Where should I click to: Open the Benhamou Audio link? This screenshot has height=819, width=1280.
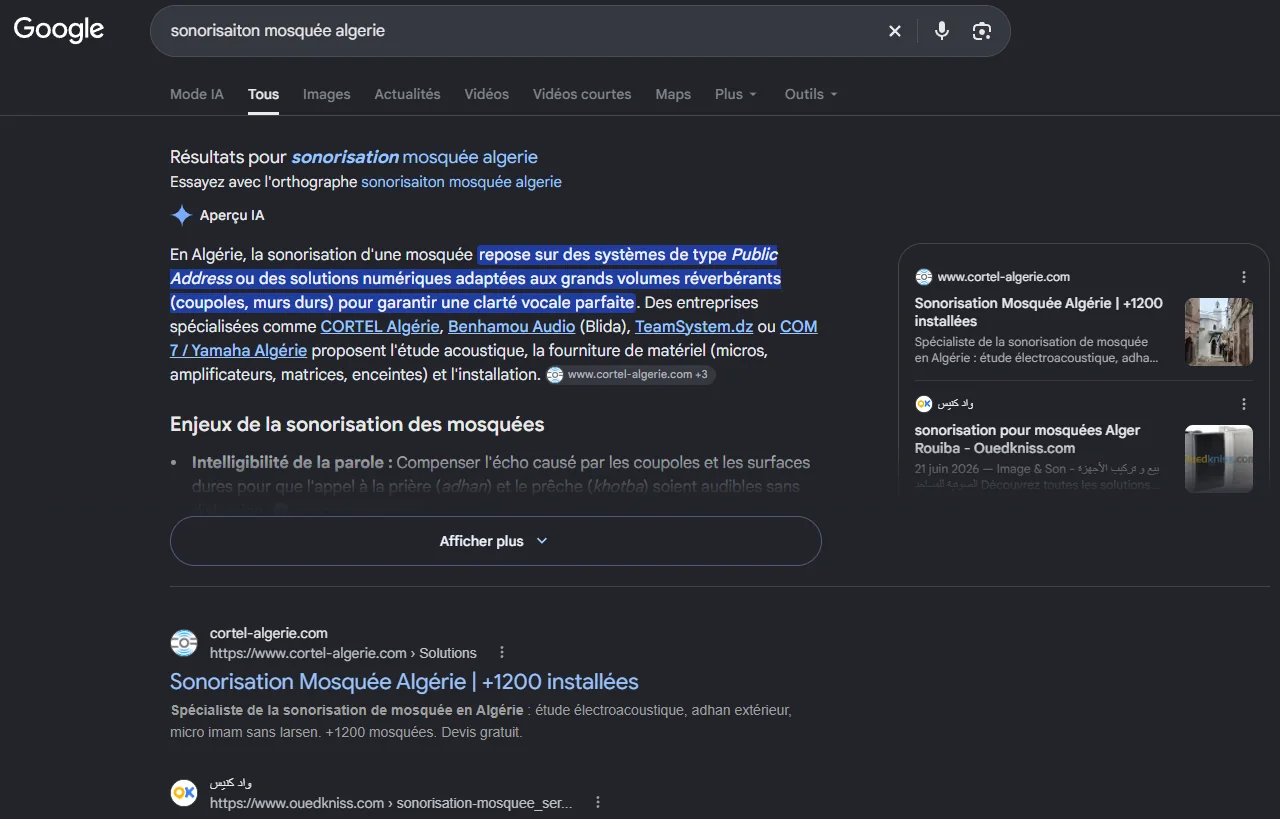(512, 327)
